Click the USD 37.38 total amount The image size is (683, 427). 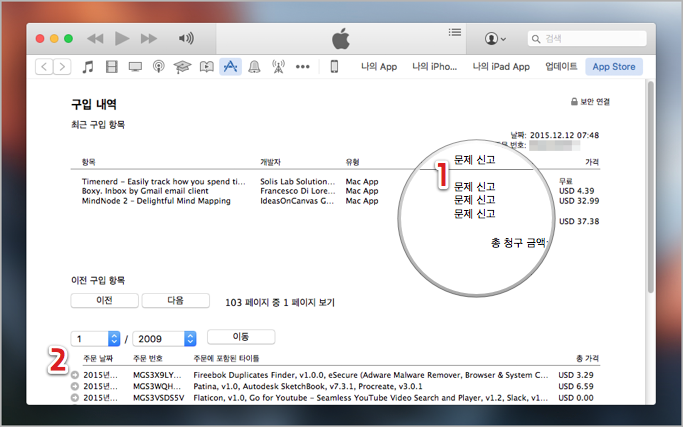click(579, 221)
